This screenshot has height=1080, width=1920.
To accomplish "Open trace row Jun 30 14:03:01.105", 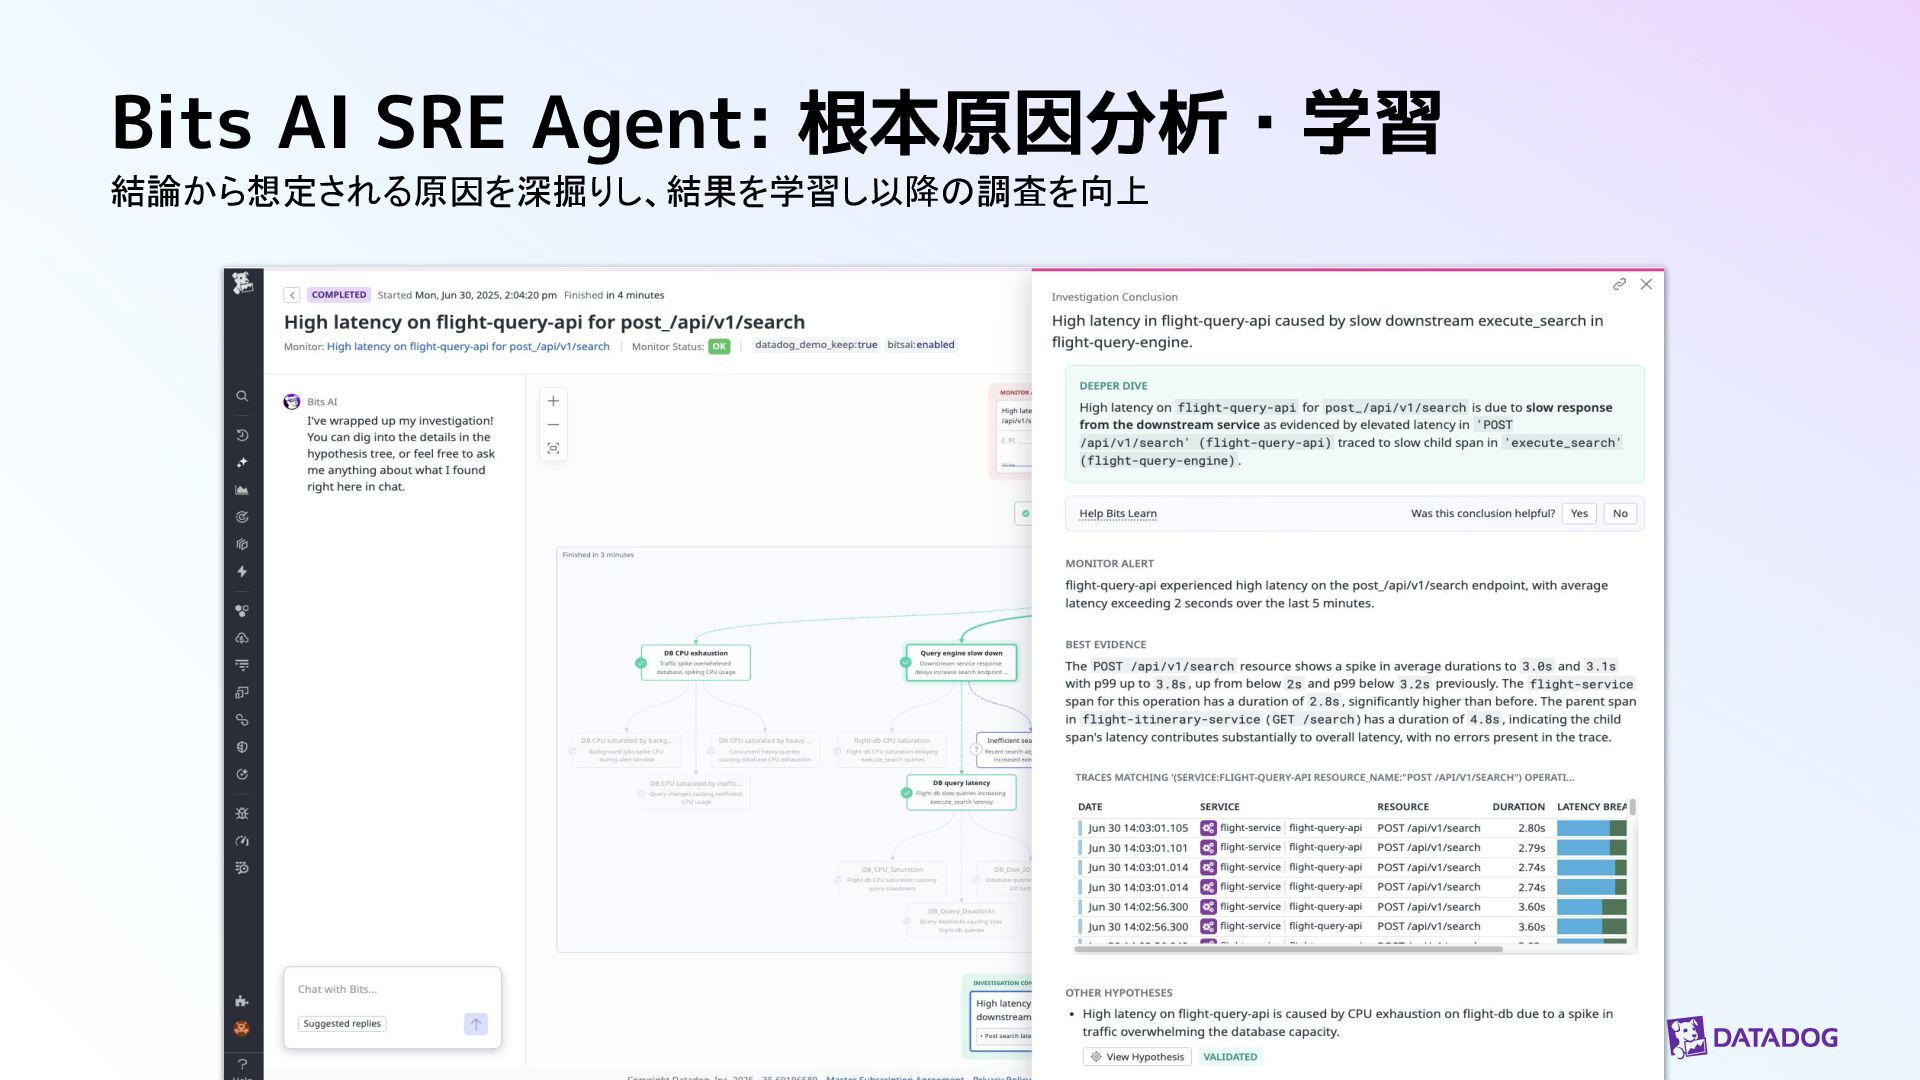I will click(1351, 828).
